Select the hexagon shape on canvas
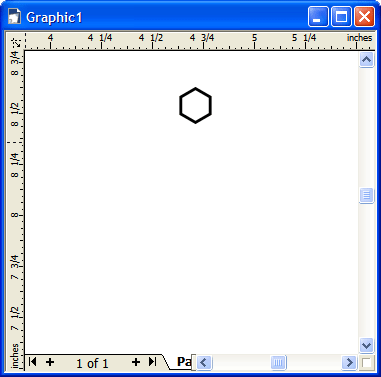 tap(195, 105)
